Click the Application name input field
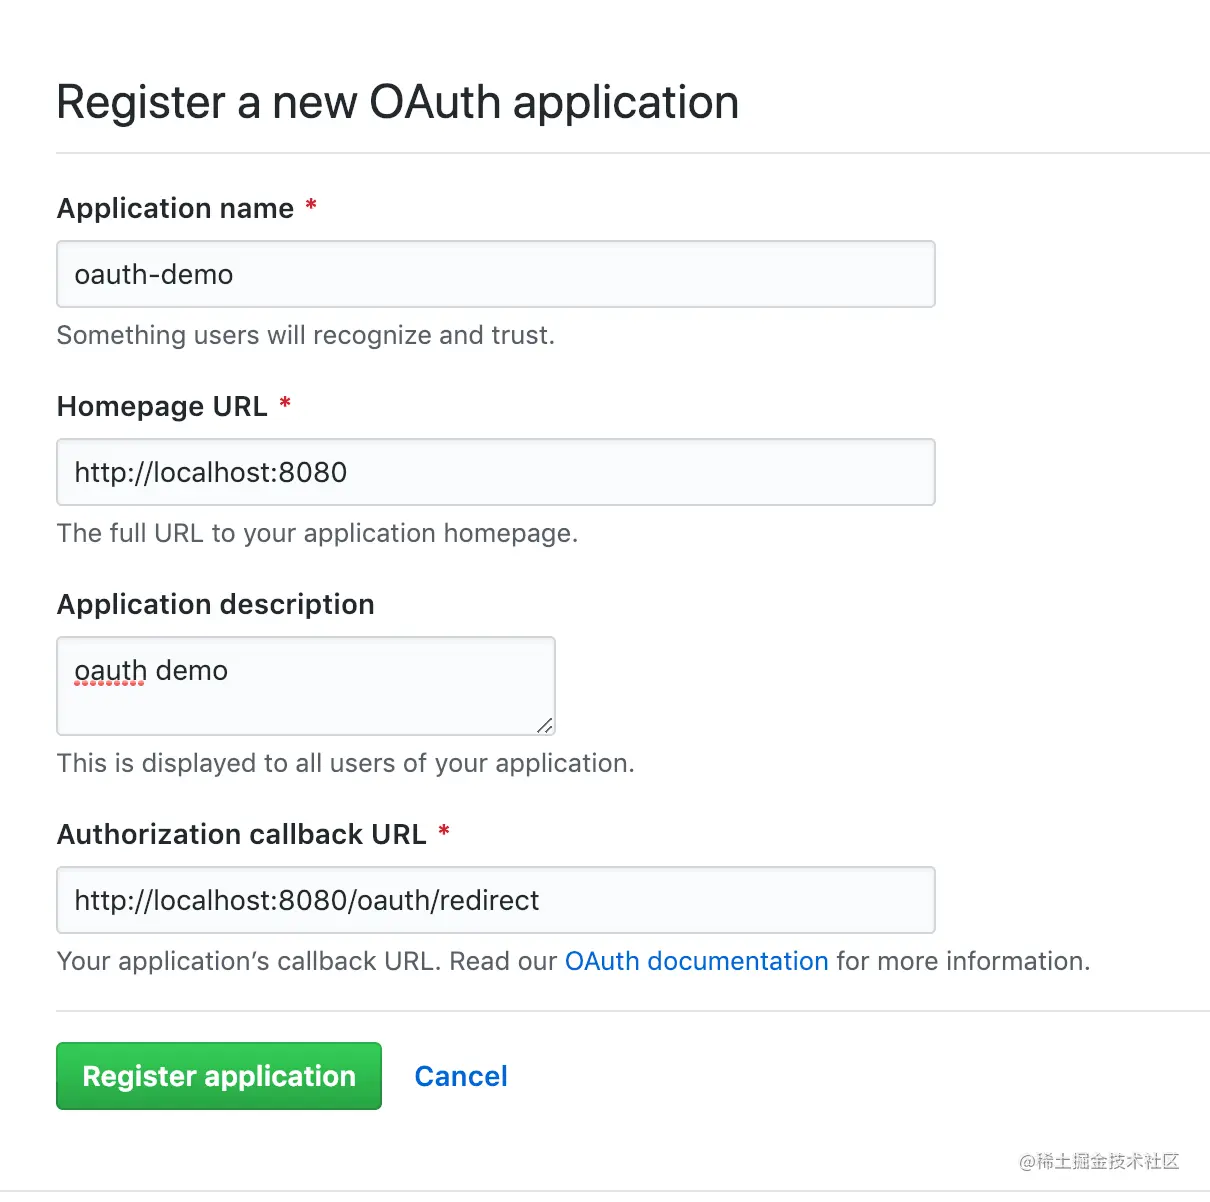1210x1202 pixels. click(495, 274)
